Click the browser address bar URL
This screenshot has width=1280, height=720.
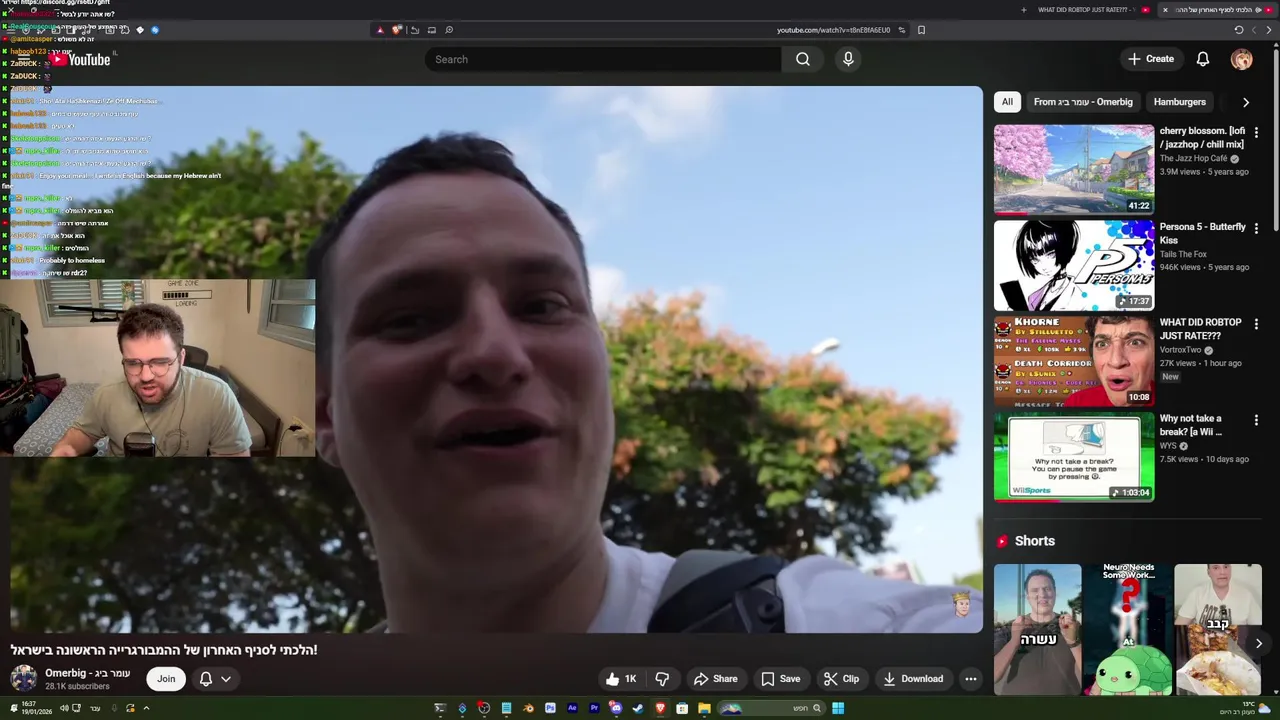833,30
